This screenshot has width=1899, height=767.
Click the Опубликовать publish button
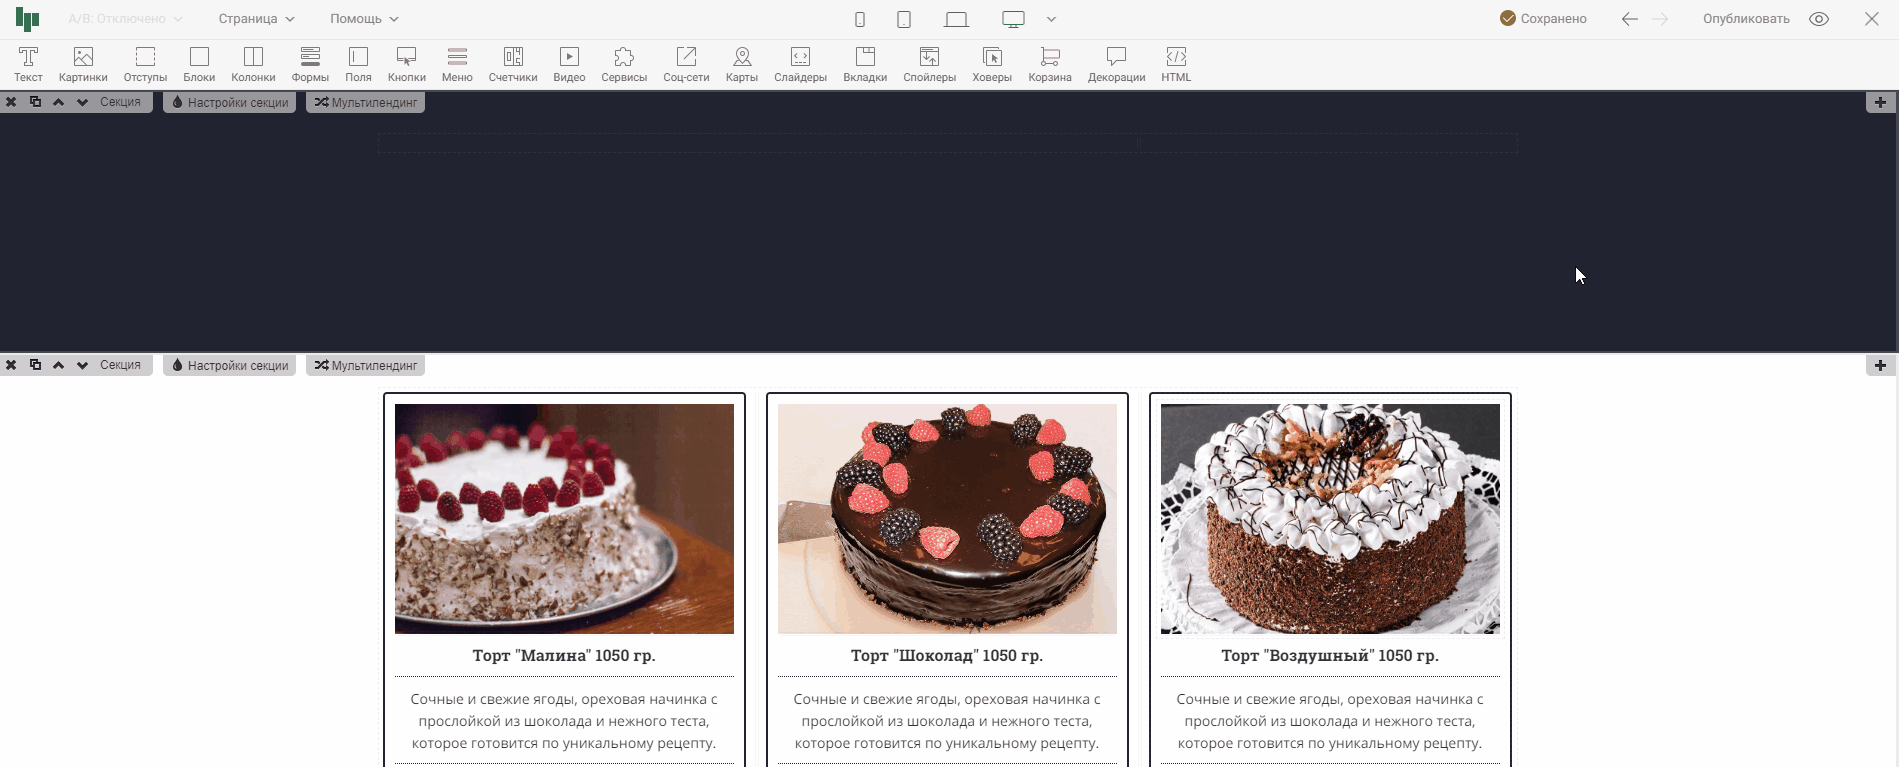click(1746, 19)
